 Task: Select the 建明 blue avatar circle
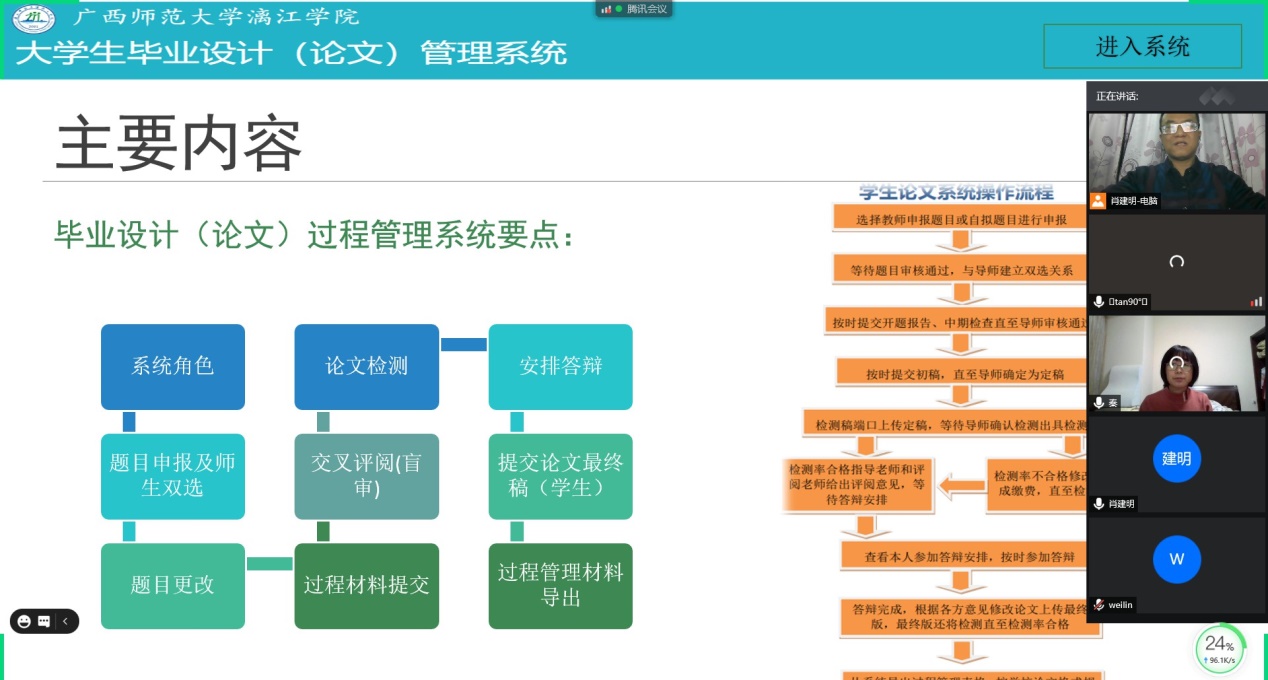tap(1176, 458)
